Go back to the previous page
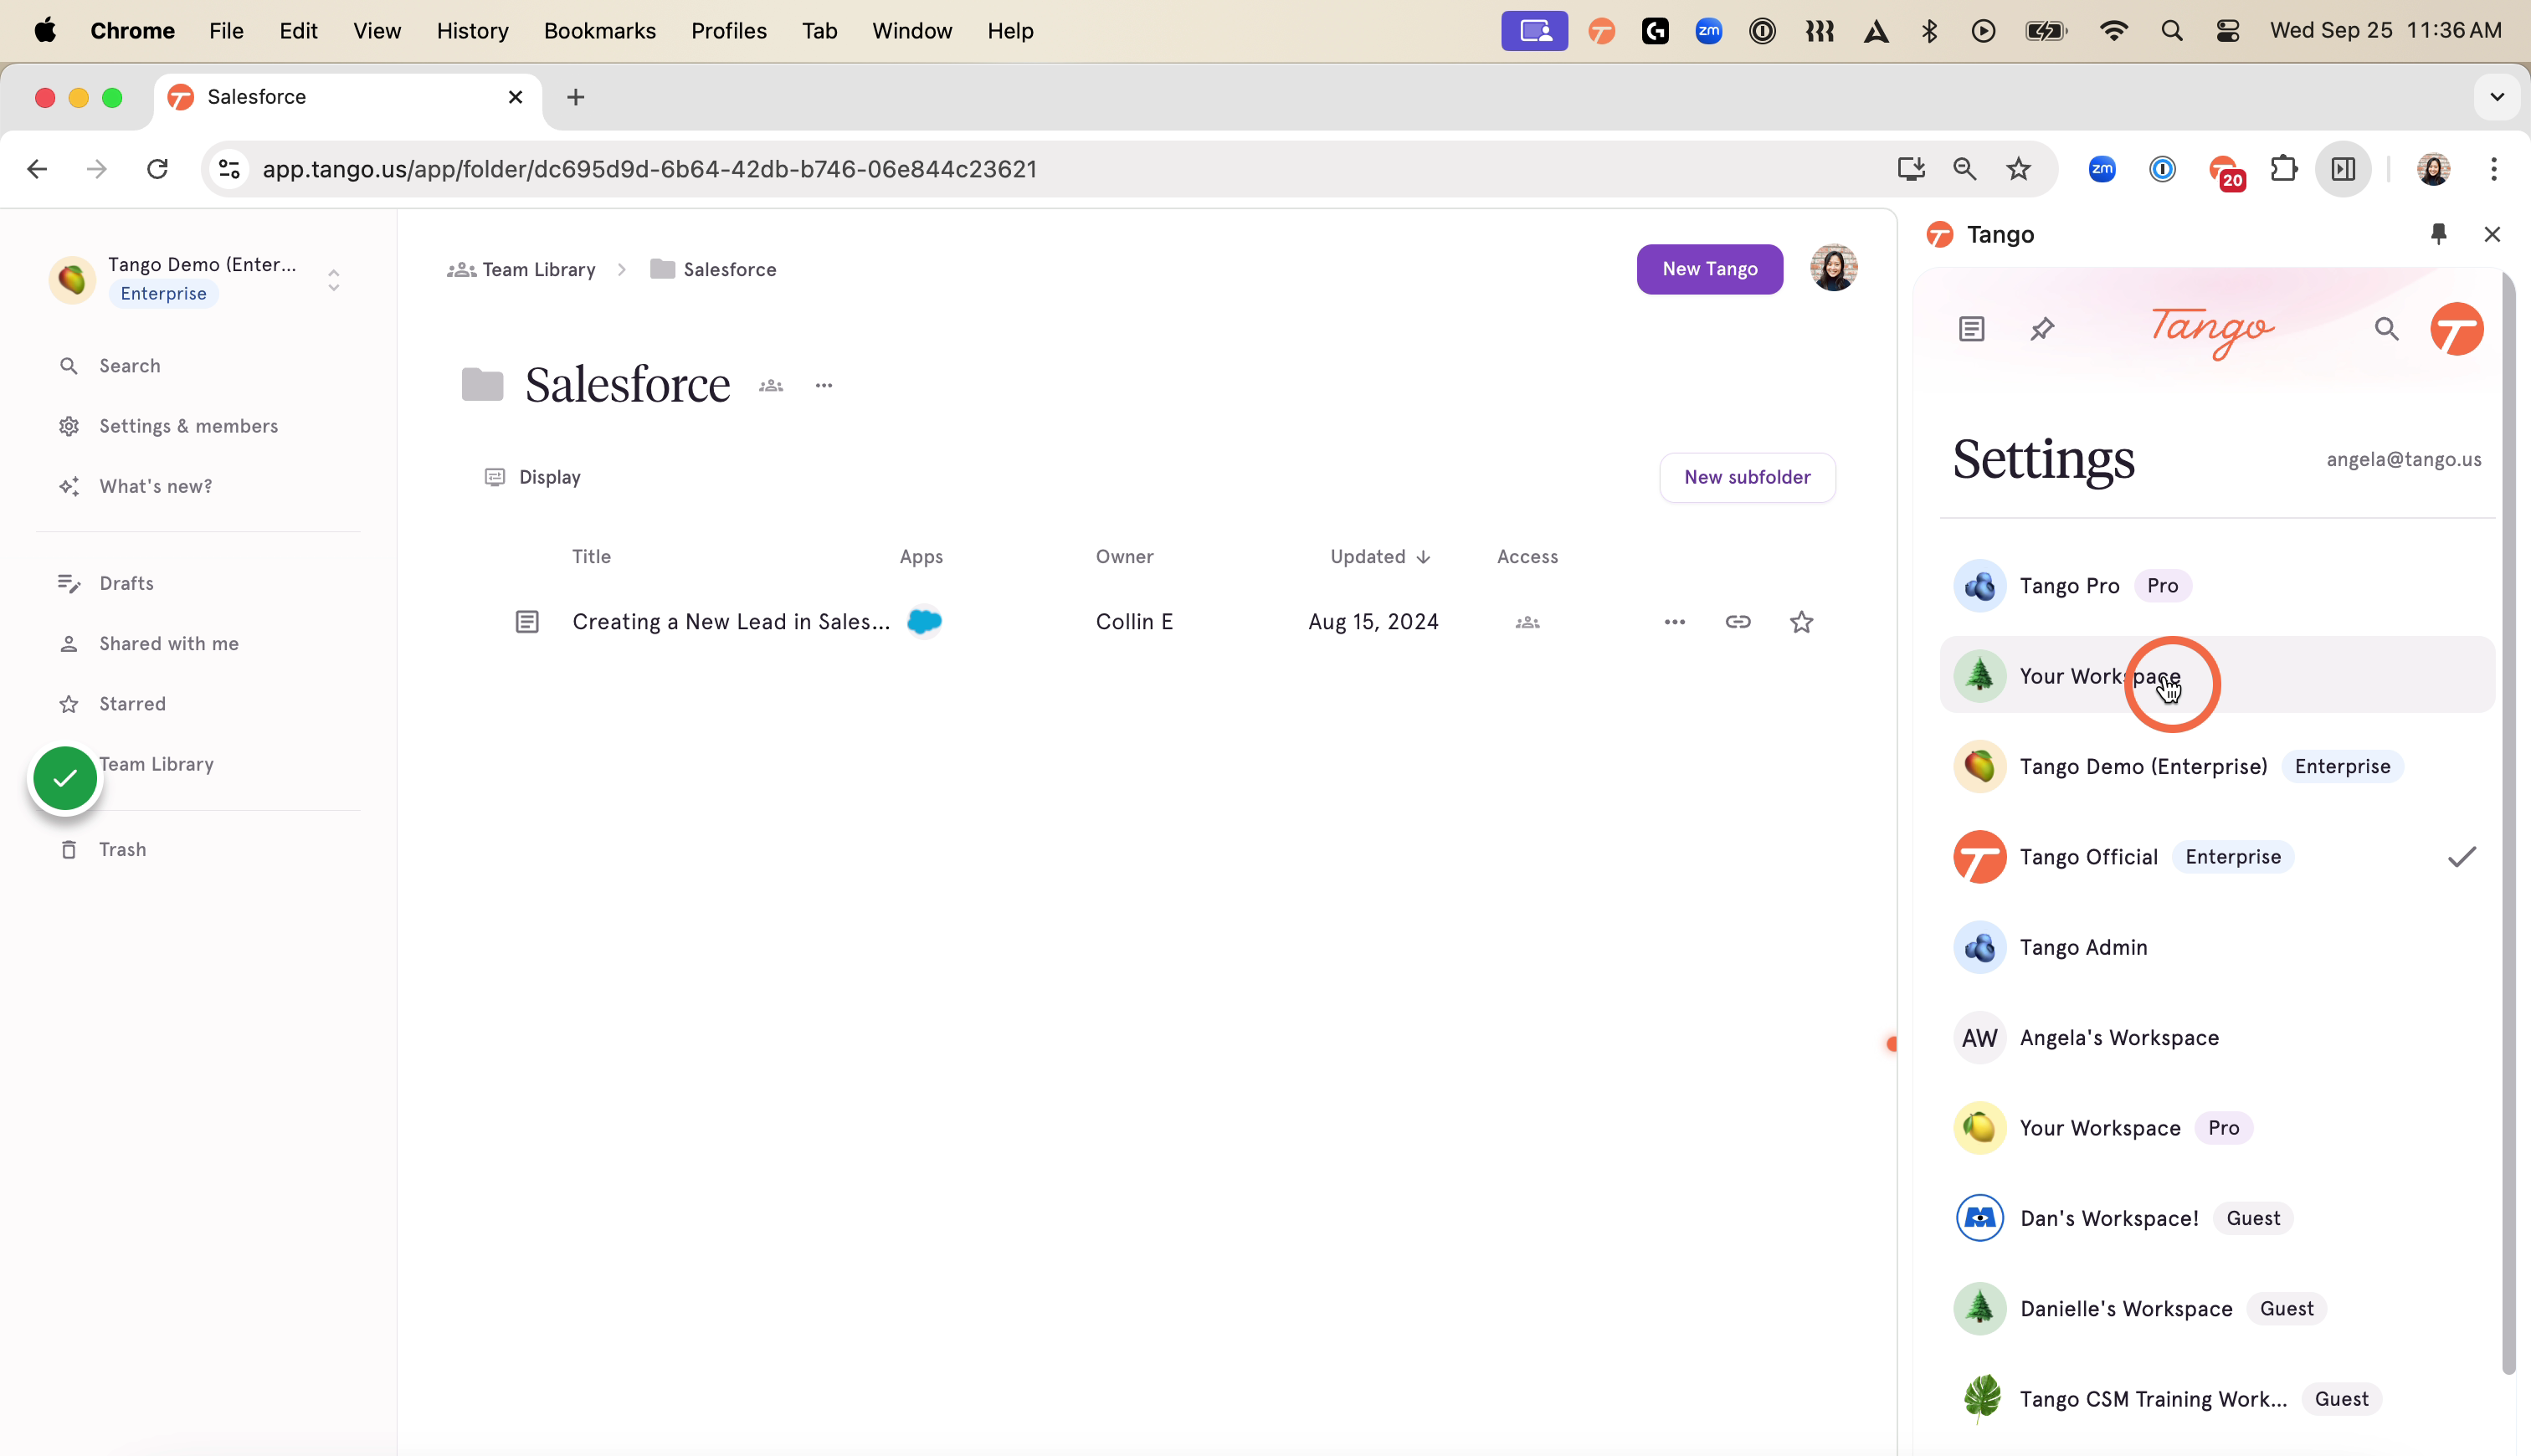Viewport: 2531px width, 1456px height. coord(37,169)
